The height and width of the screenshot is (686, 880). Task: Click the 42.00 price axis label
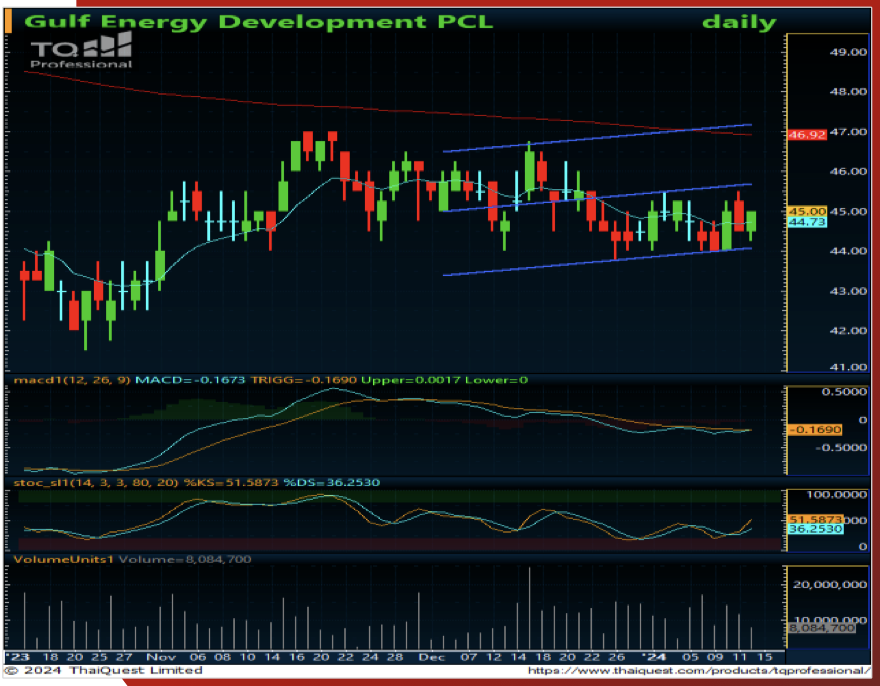(x=848, y=331)
